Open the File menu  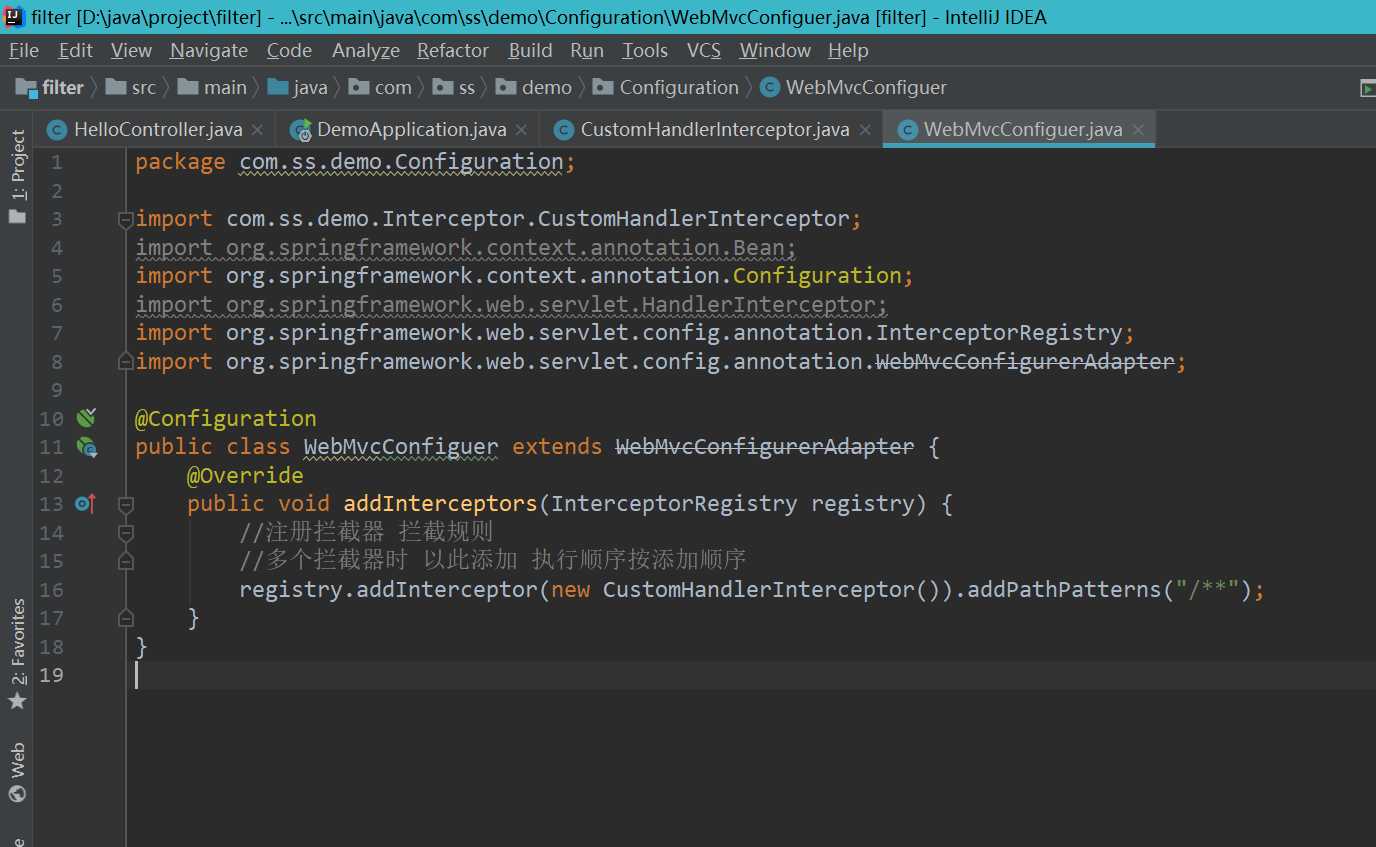click(24, 50)
